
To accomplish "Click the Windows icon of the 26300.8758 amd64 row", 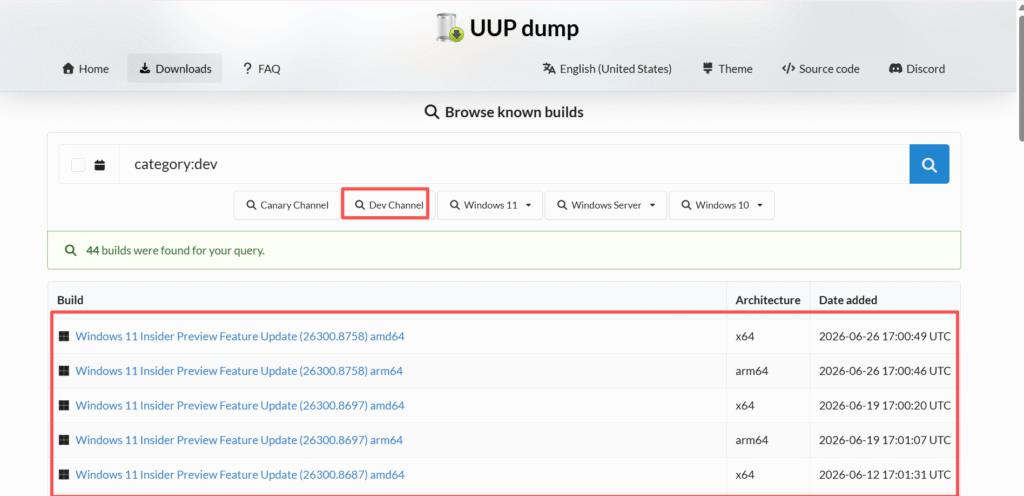I will click(63, 337).
